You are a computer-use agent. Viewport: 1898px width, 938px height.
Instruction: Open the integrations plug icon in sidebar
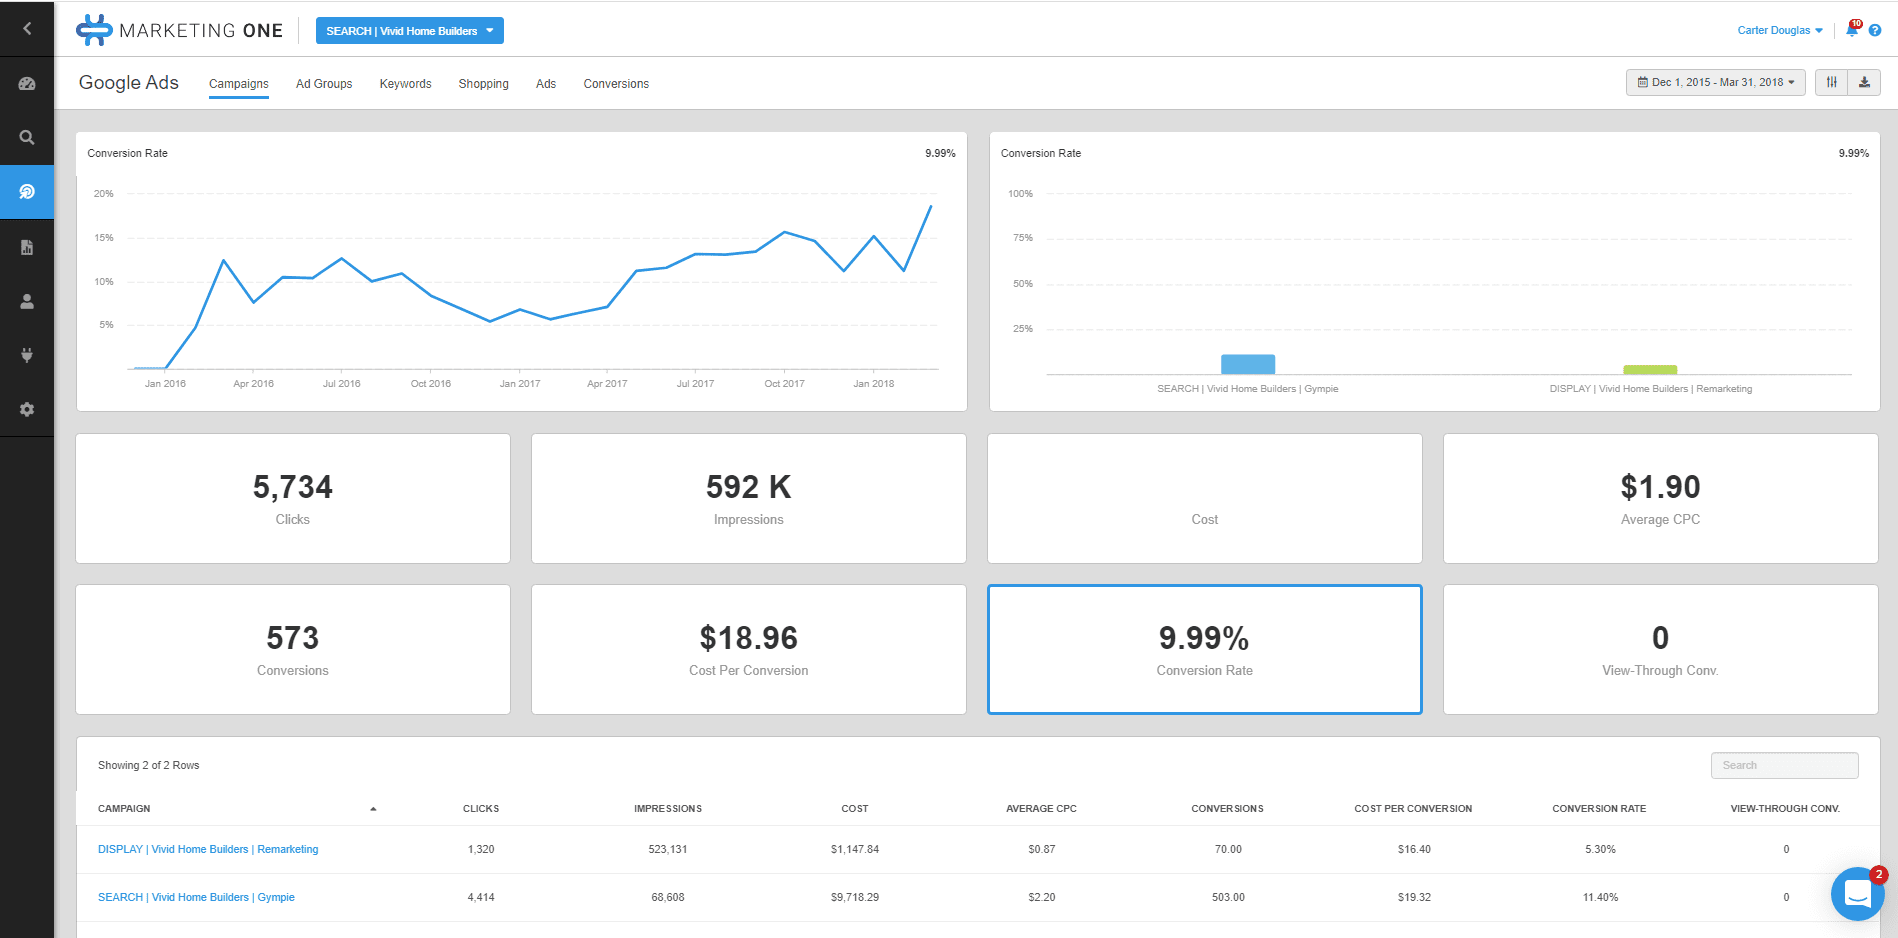[27, 355]
